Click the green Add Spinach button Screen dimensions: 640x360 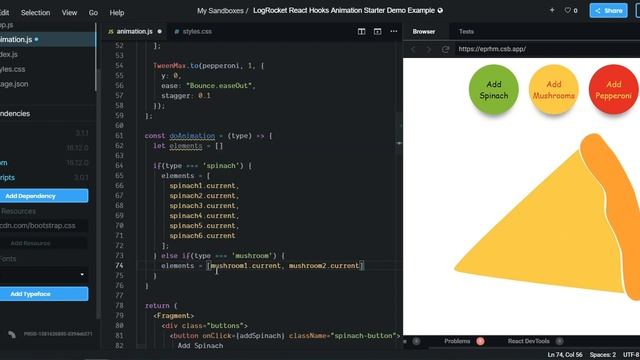coord(493,89)
